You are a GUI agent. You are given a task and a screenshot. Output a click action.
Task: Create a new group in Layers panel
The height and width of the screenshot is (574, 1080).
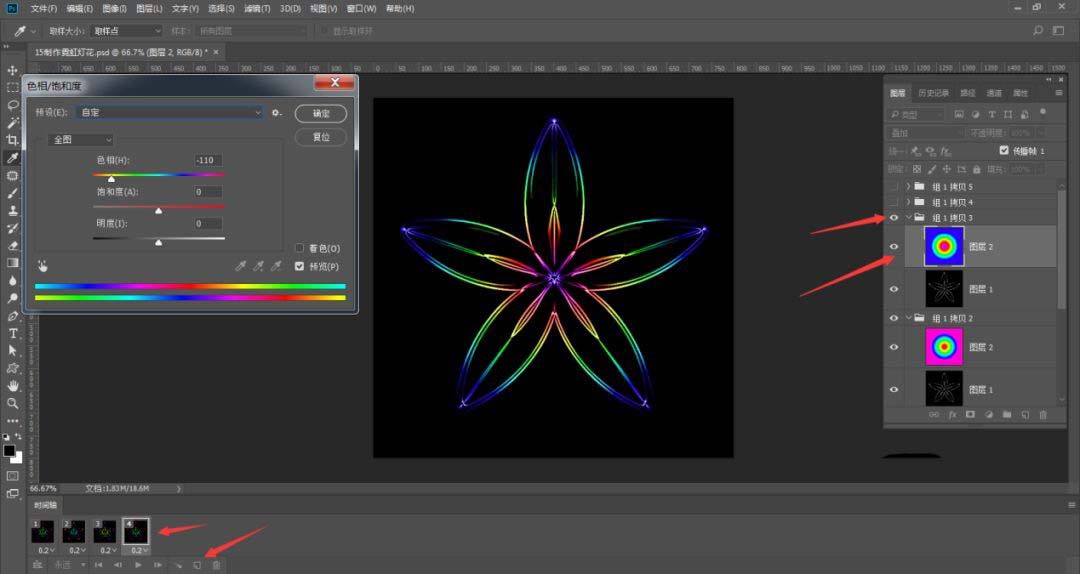1007,415
